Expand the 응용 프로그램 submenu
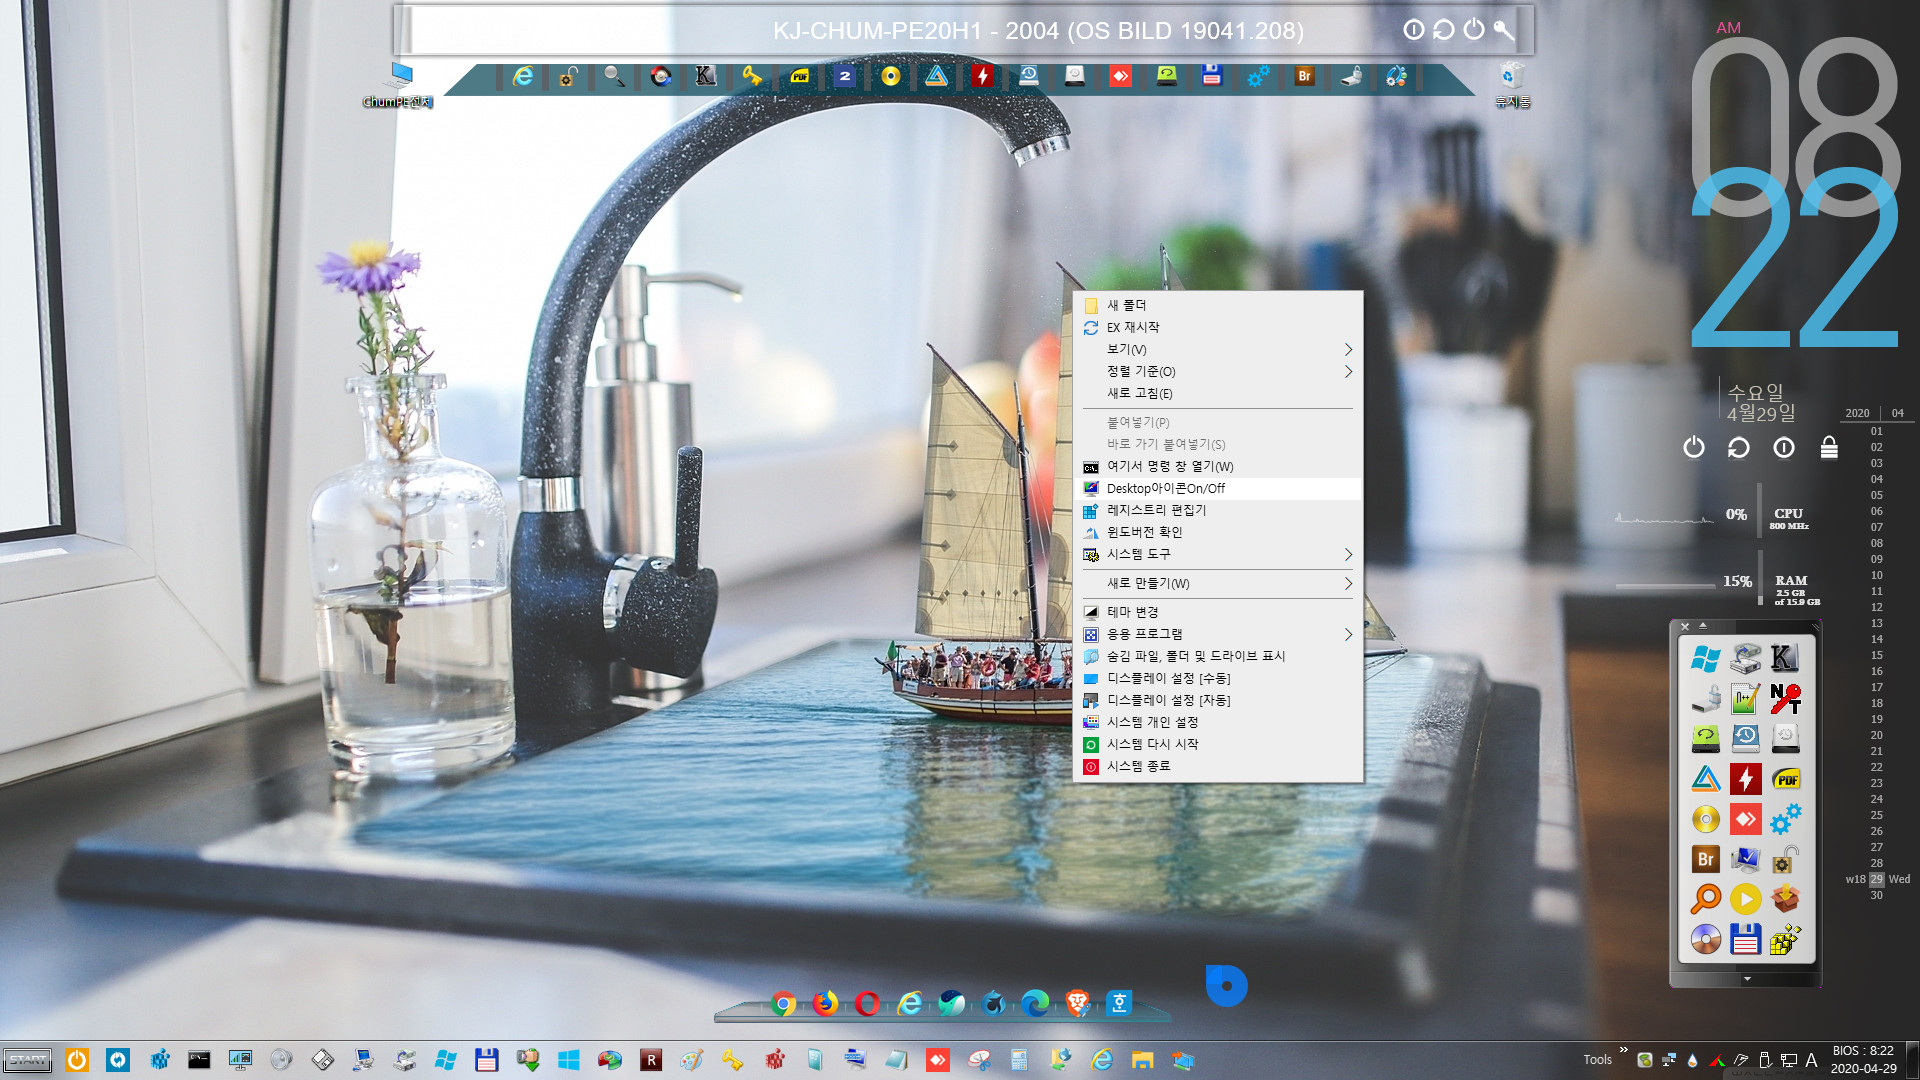Image resolution: width=1920 pixels, height=1080 pixels. (x=1218, y=634)
